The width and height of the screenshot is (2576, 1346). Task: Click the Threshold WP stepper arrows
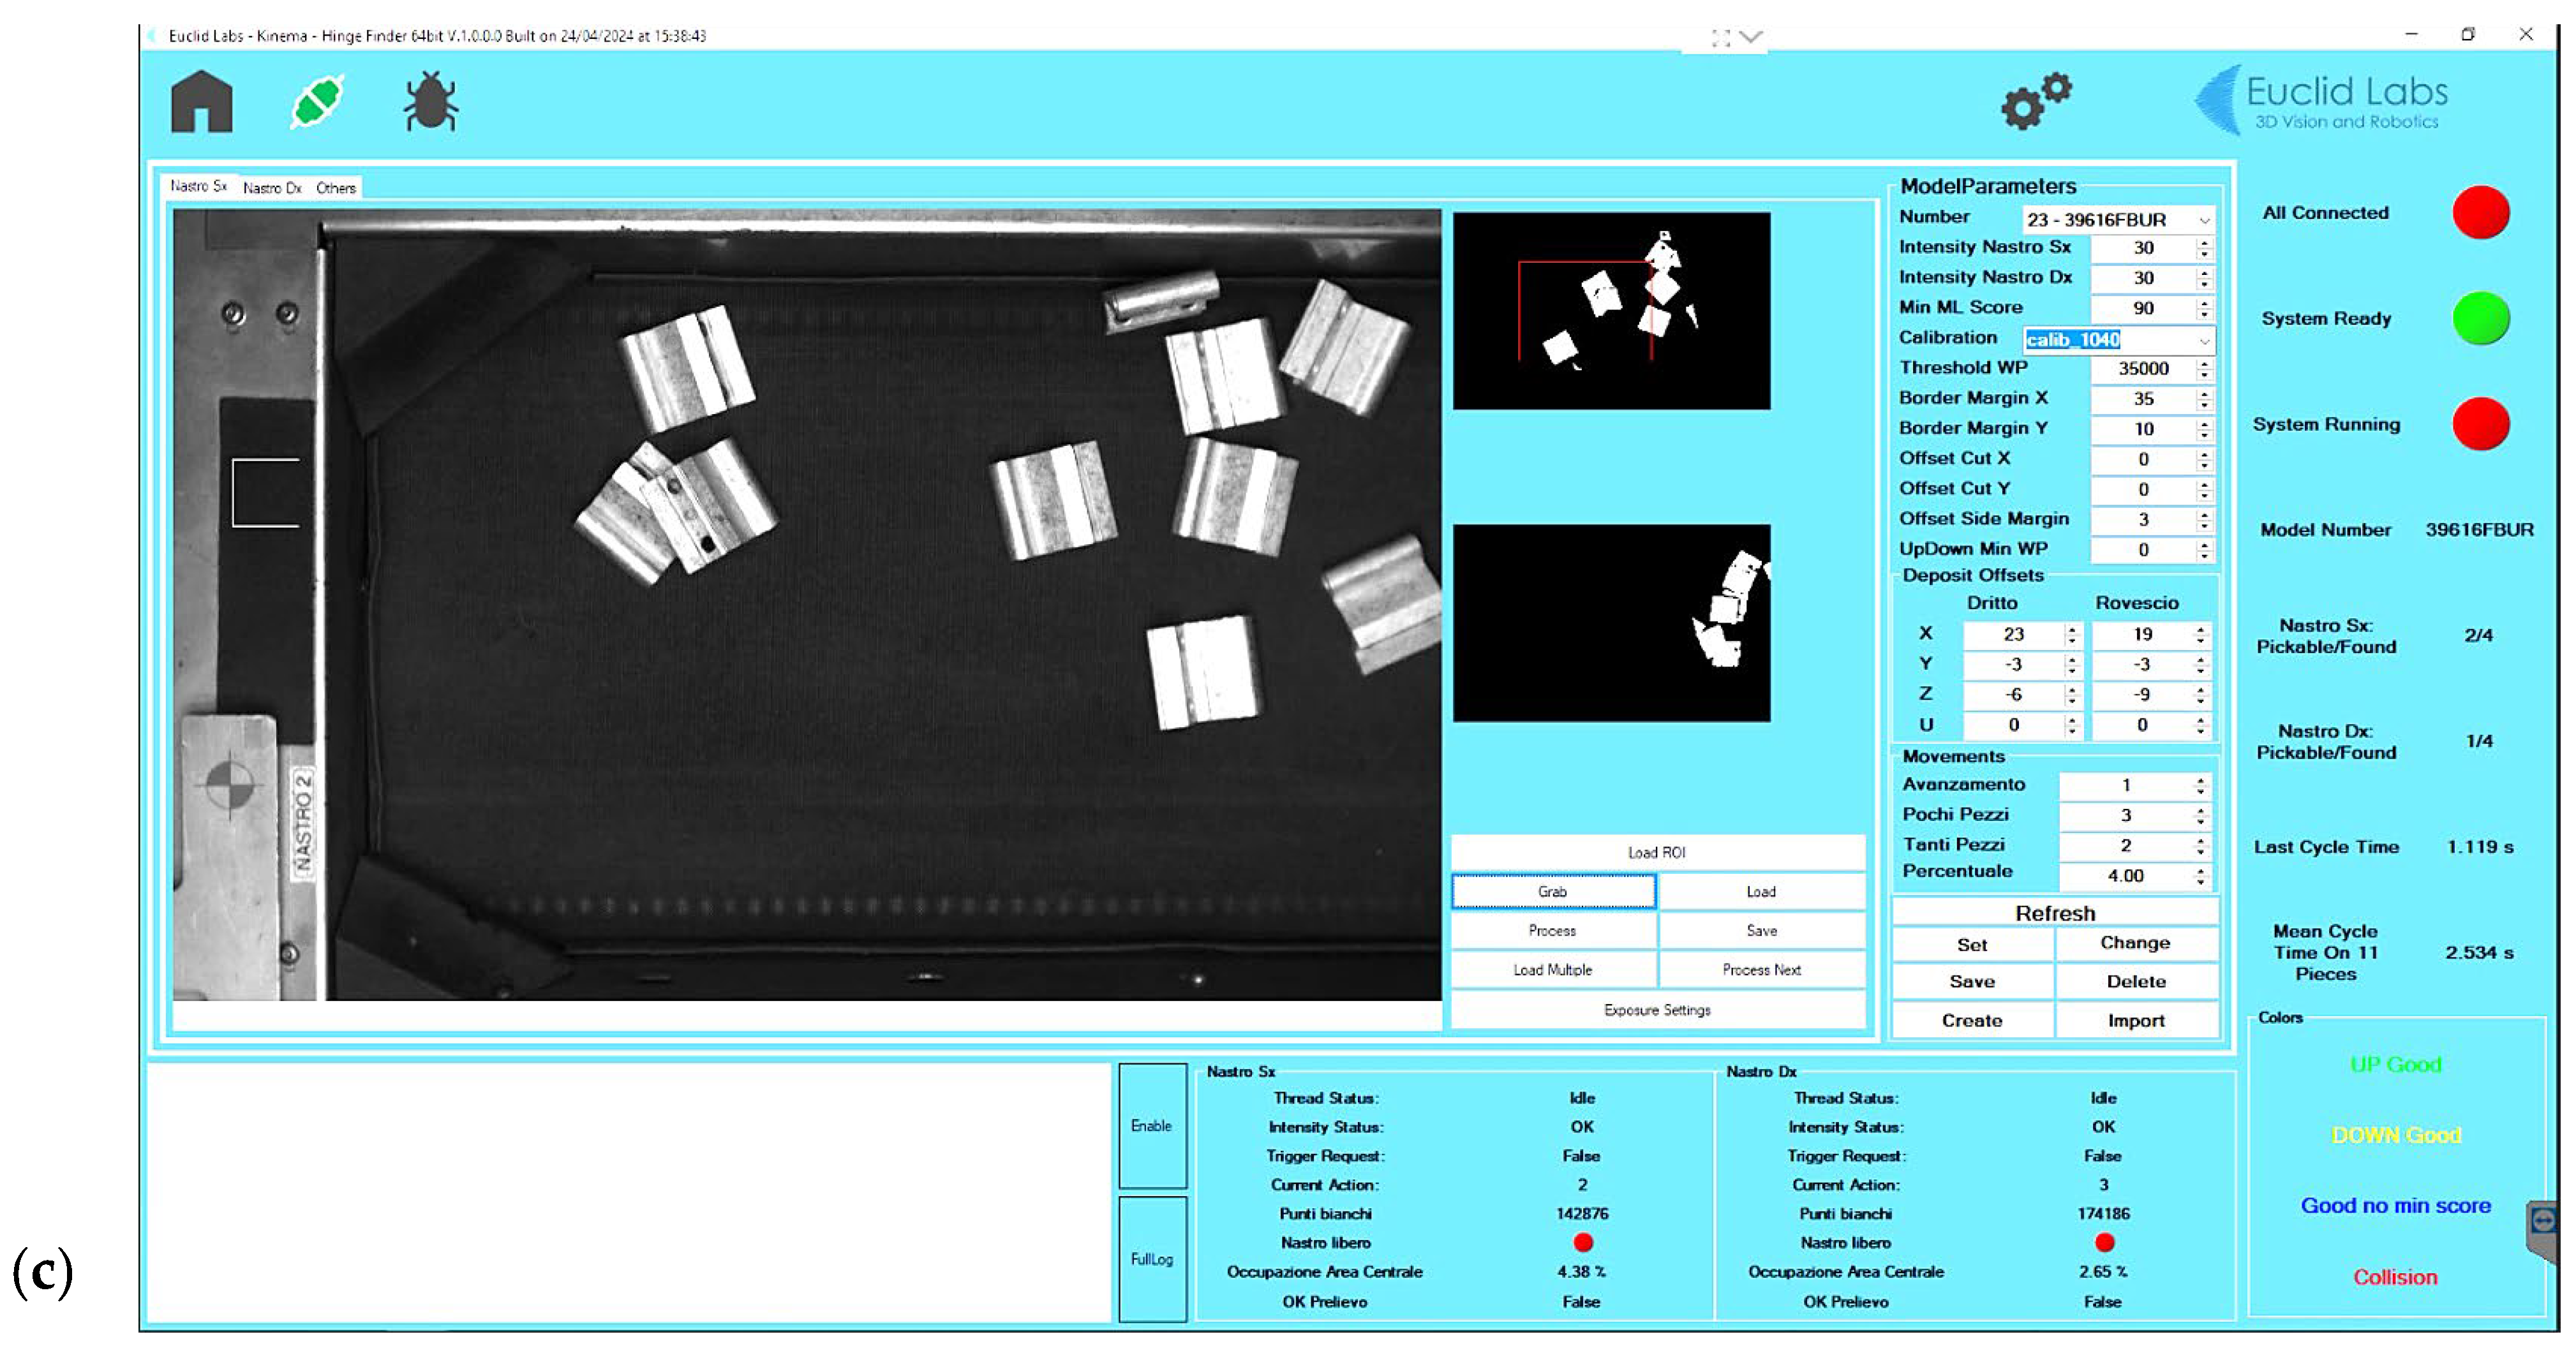point(2203,369)
